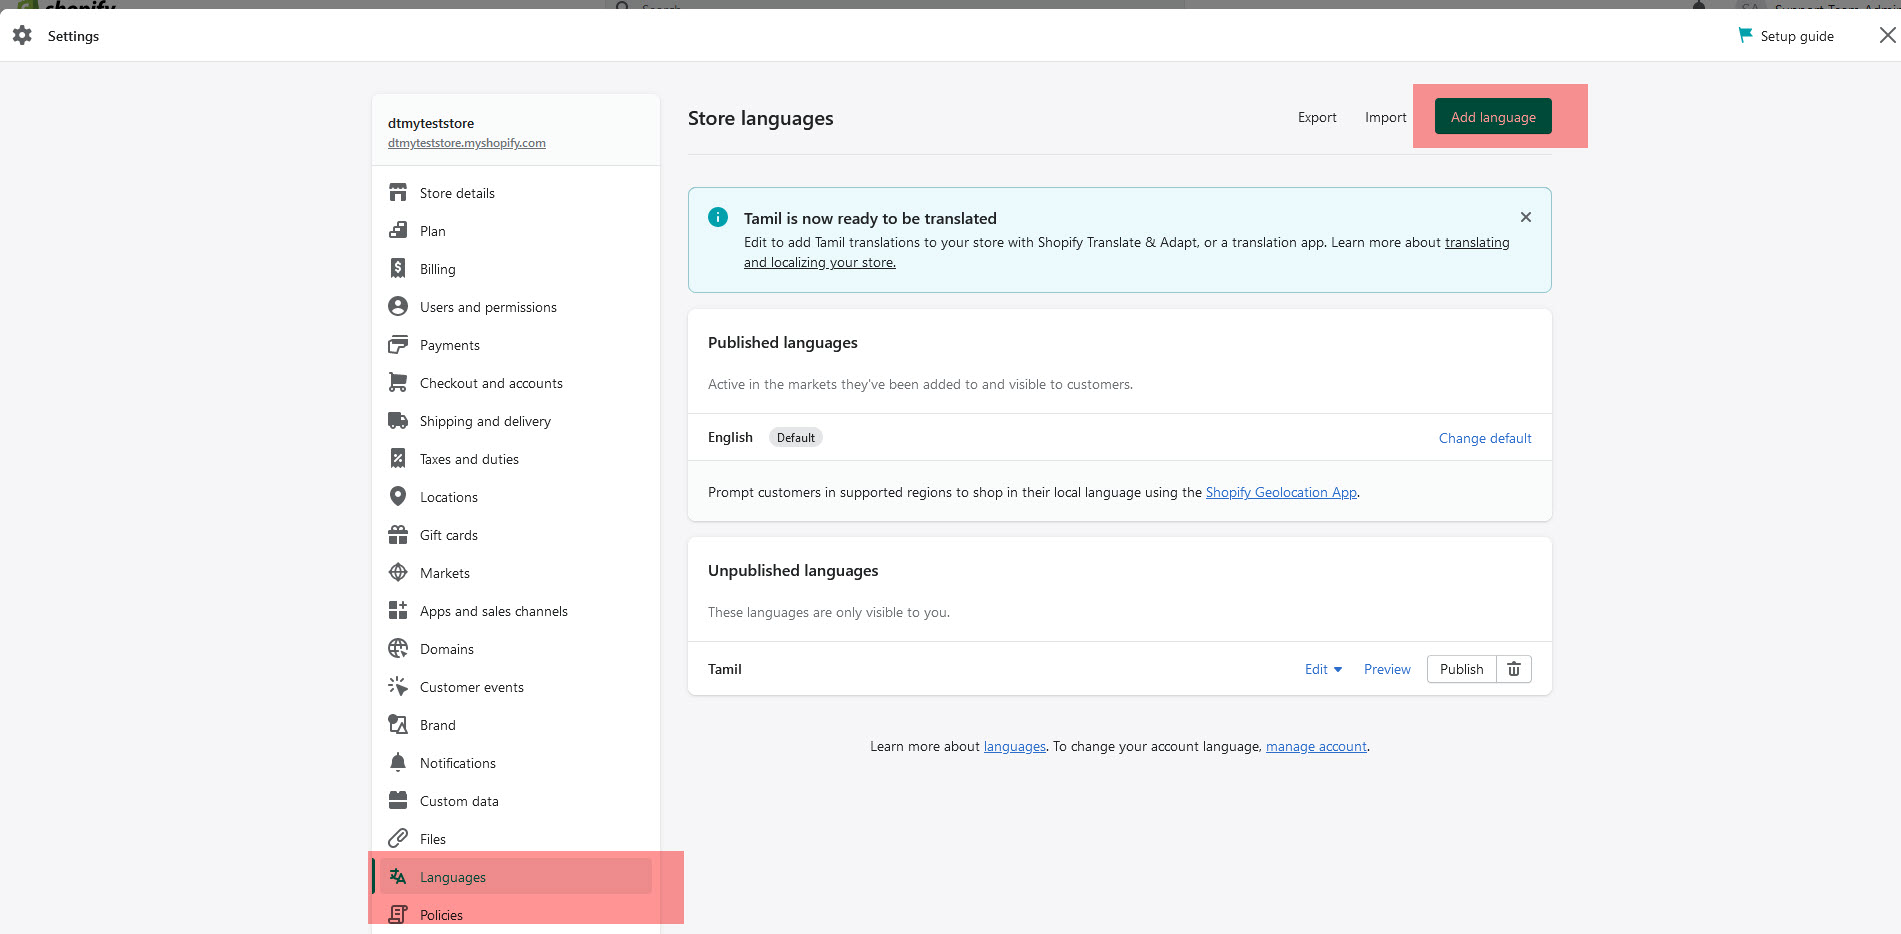Click the Users and permissions avatar icon
The width and height of the screenshot is (1901, 934).
coord(398,307)
